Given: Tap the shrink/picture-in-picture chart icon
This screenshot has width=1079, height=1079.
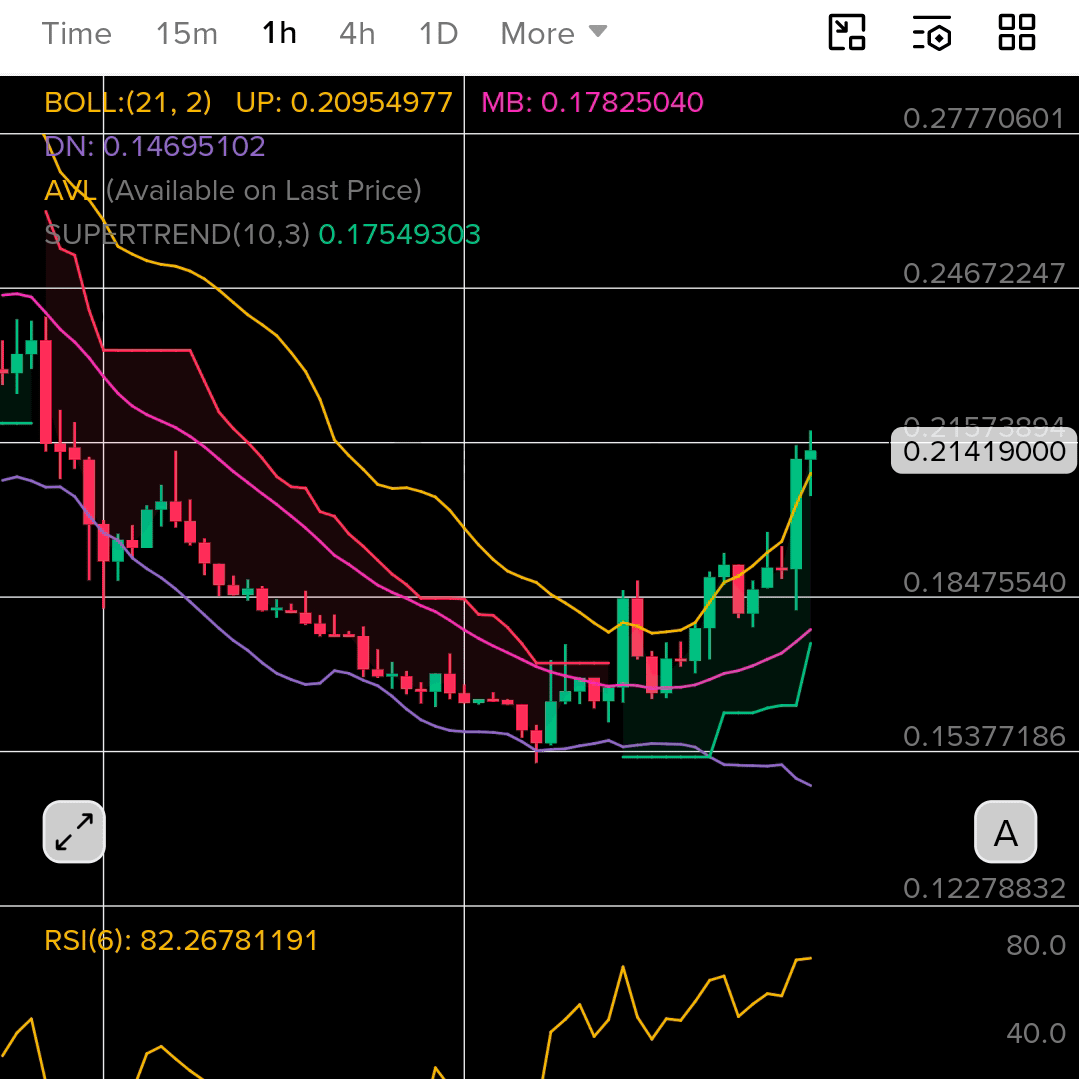Looking at the screenshot, I should 846,32.
